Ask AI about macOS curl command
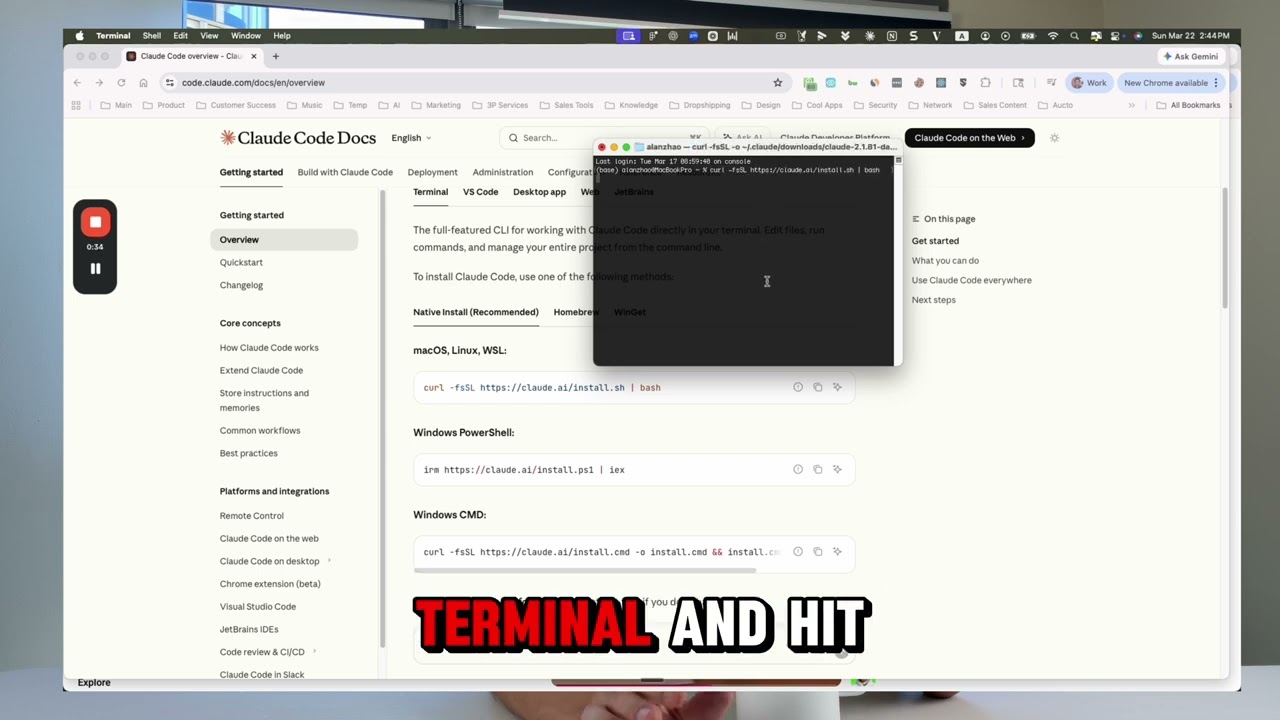This screenshot has width=1280, height=720. click(837, 387)
